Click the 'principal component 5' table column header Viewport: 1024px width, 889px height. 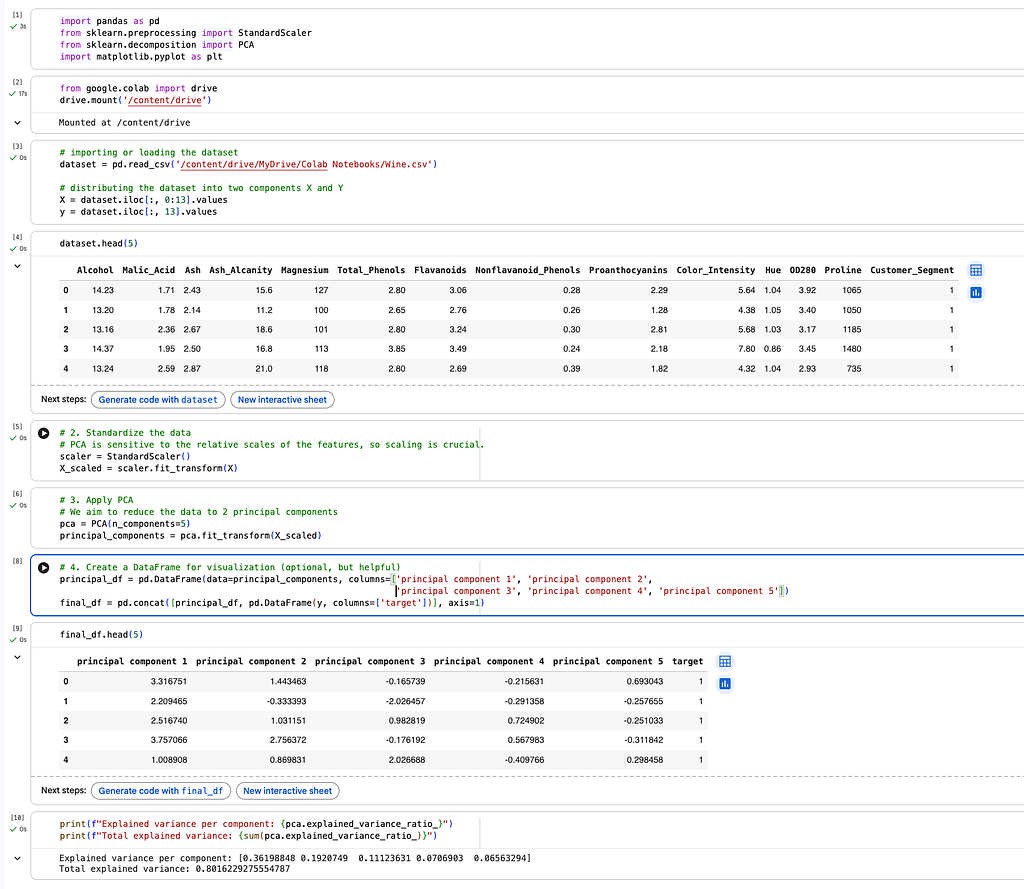point(608,662)
